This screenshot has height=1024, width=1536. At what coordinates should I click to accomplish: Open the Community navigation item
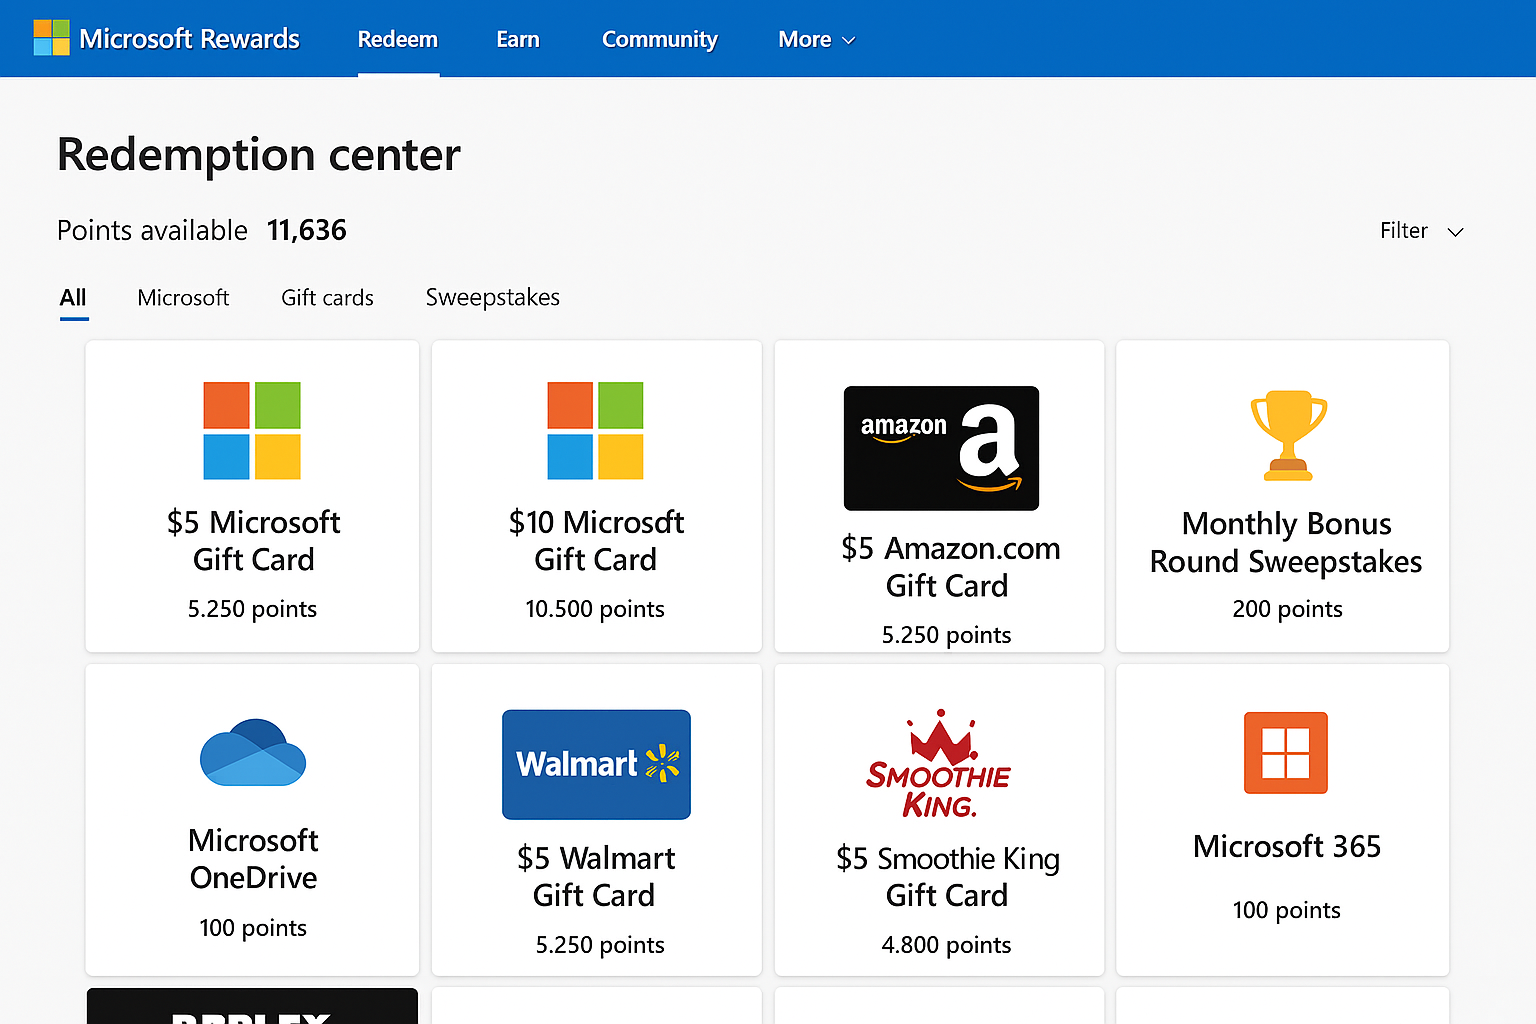(x=659, y=39)
